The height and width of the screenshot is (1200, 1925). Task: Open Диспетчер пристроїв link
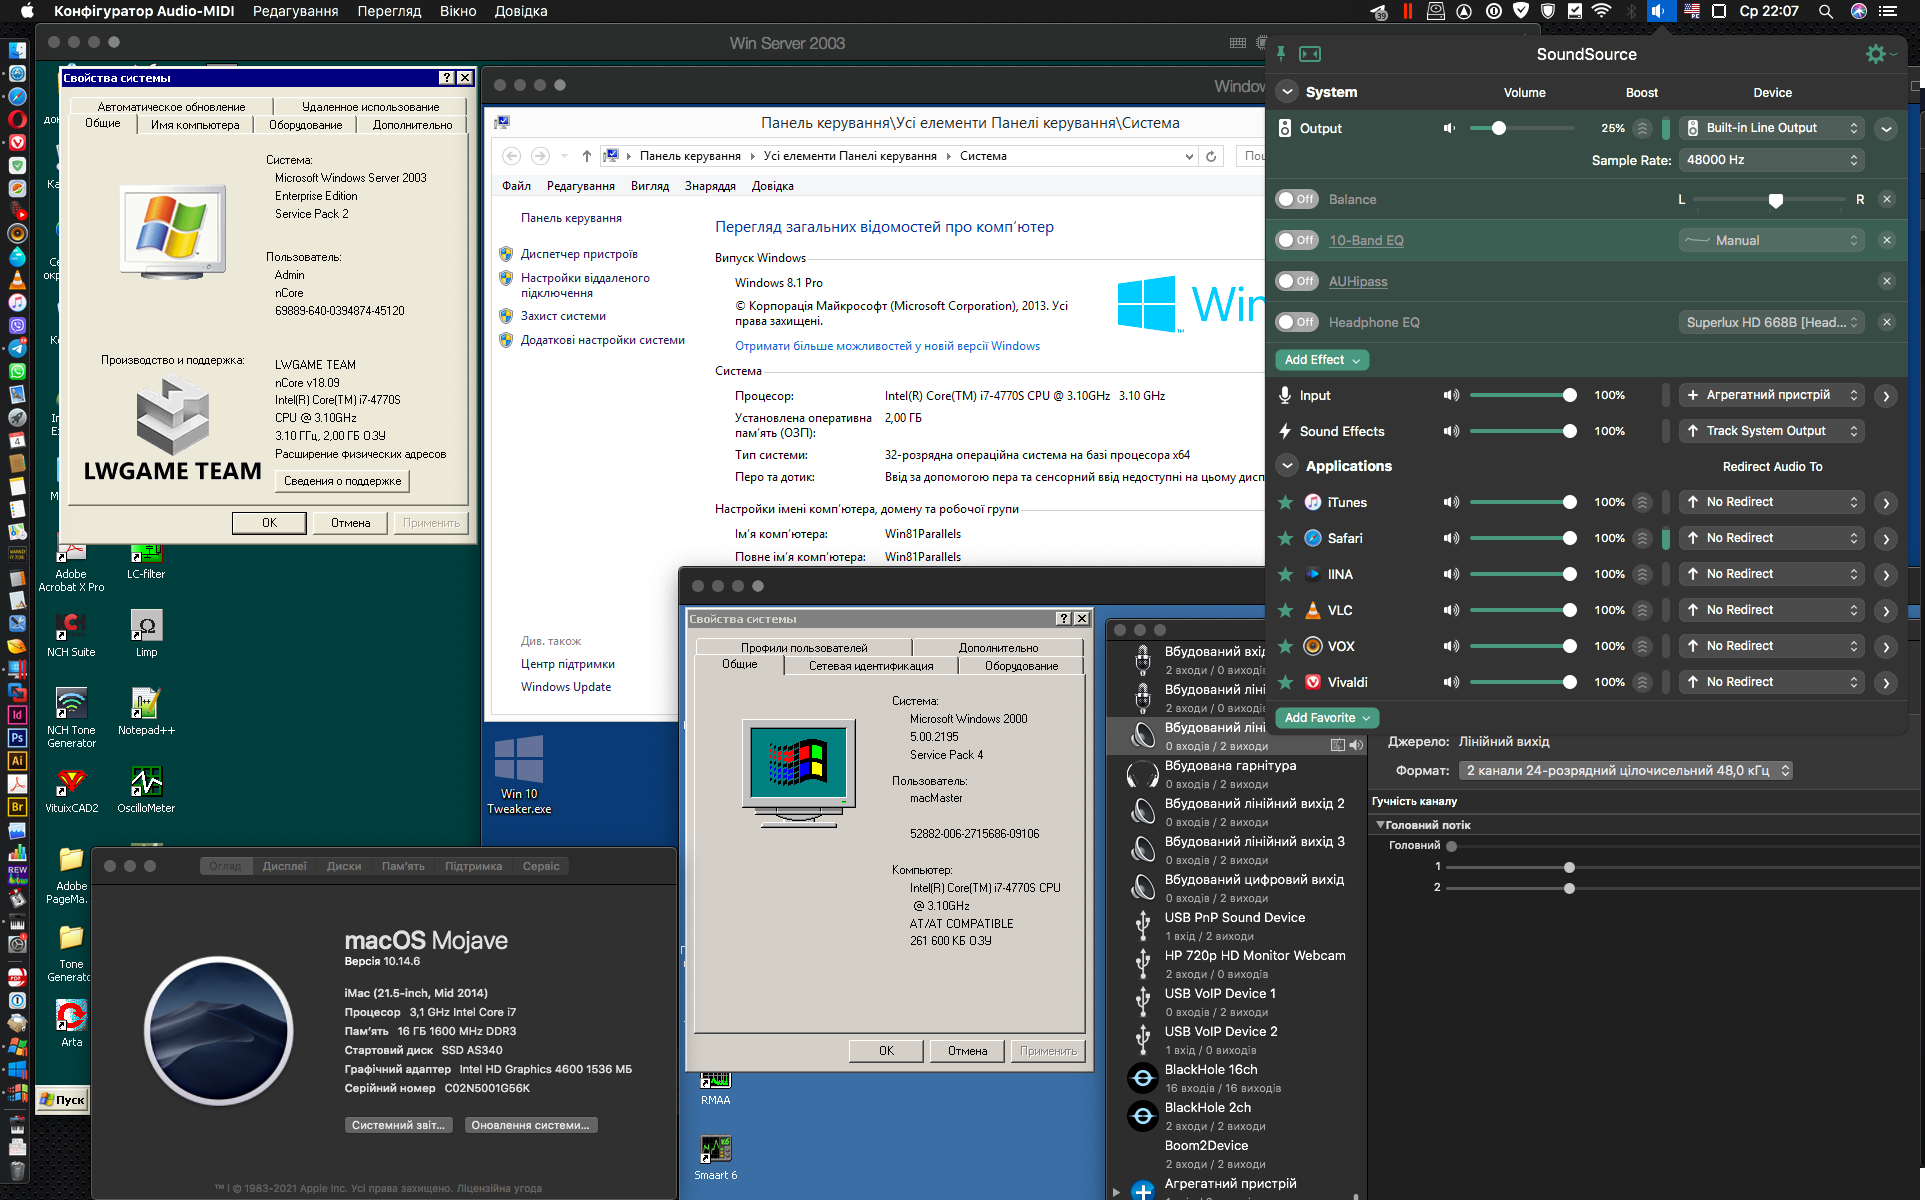click(579, 254)
